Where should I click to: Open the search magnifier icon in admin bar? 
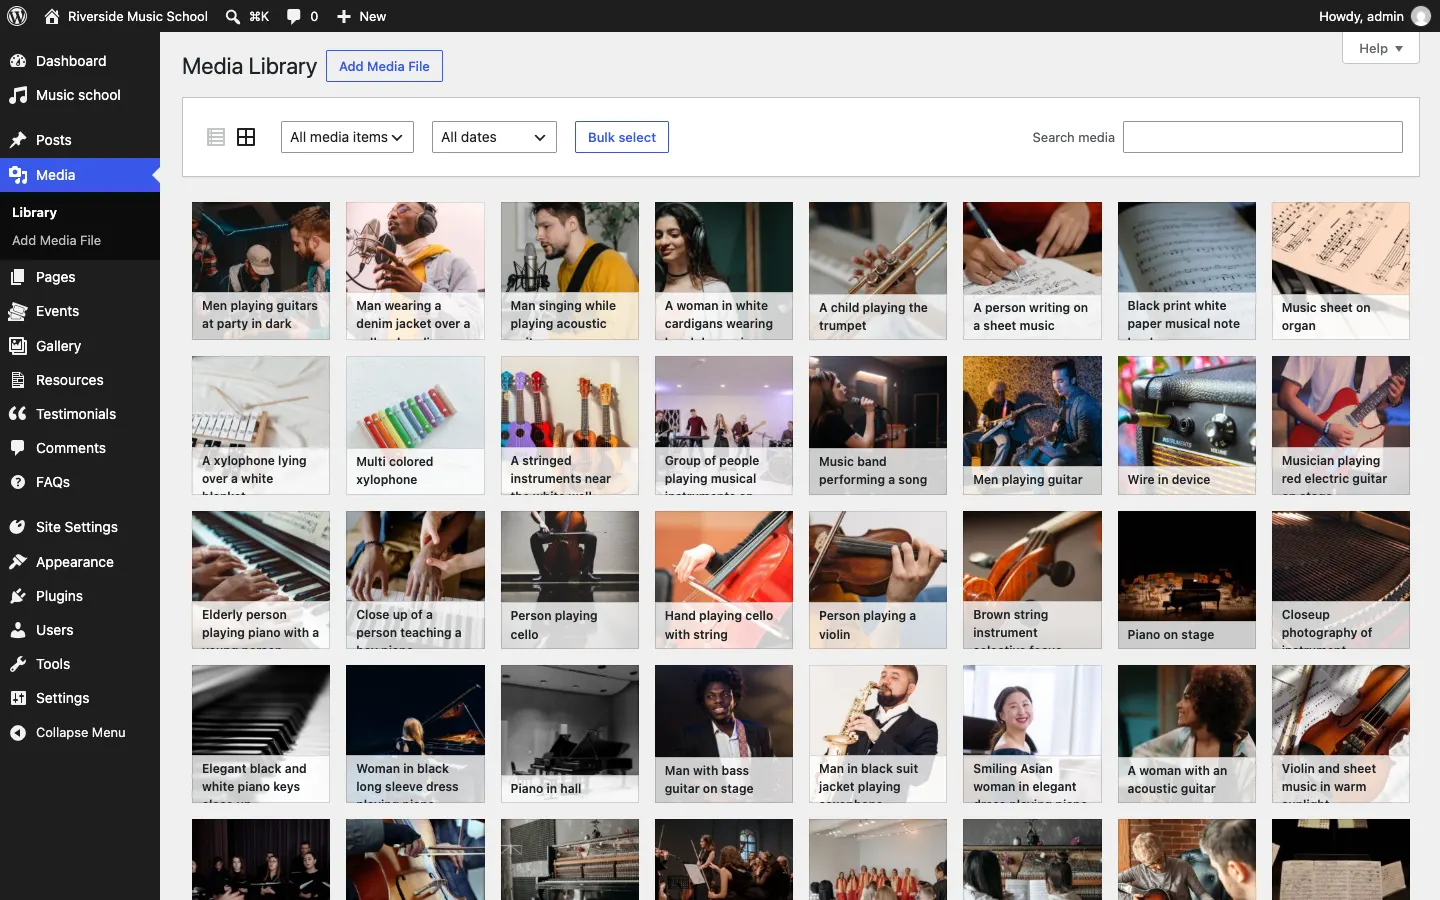pos(233,16)
